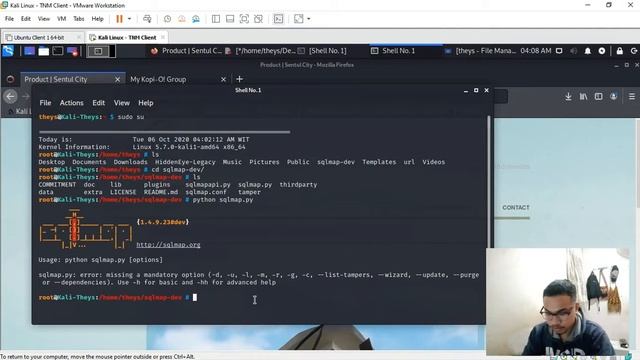
Task: Open the VMware Help menu
Action: (x=98, y=19)
